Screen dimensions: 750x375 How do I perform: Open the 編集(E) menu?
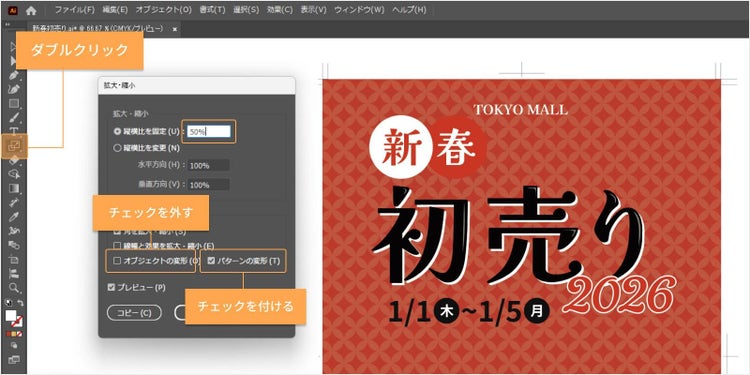tap(115, 10)
